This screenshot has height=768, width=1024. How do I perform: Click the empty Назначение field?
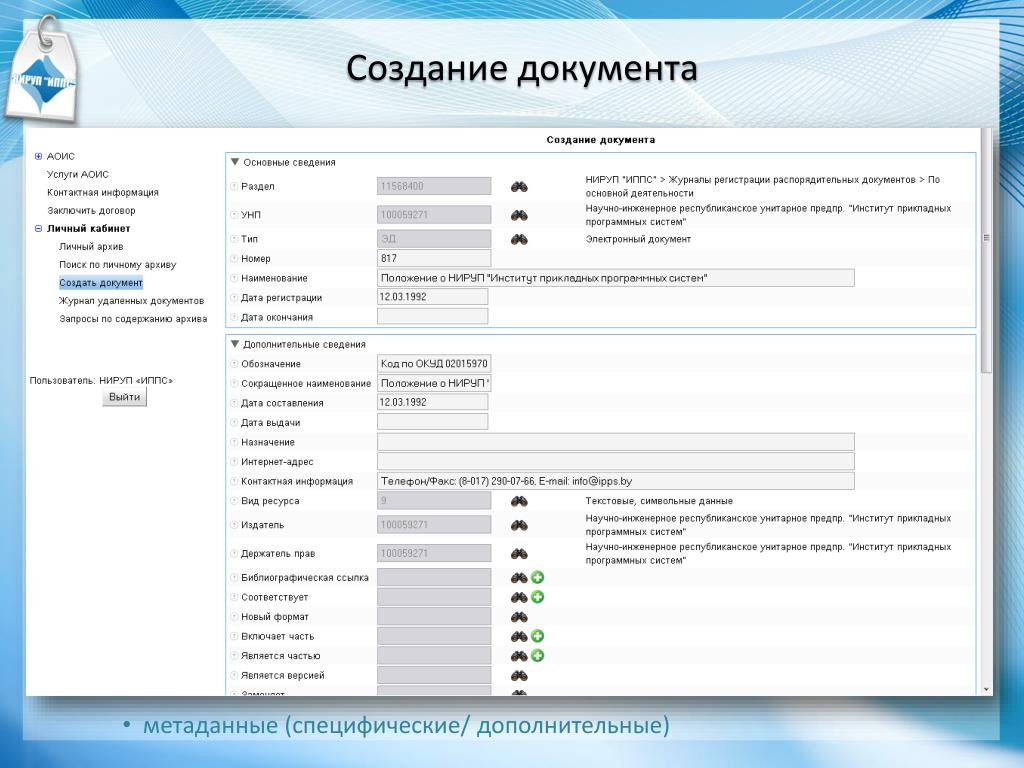[x=615, y=441]
